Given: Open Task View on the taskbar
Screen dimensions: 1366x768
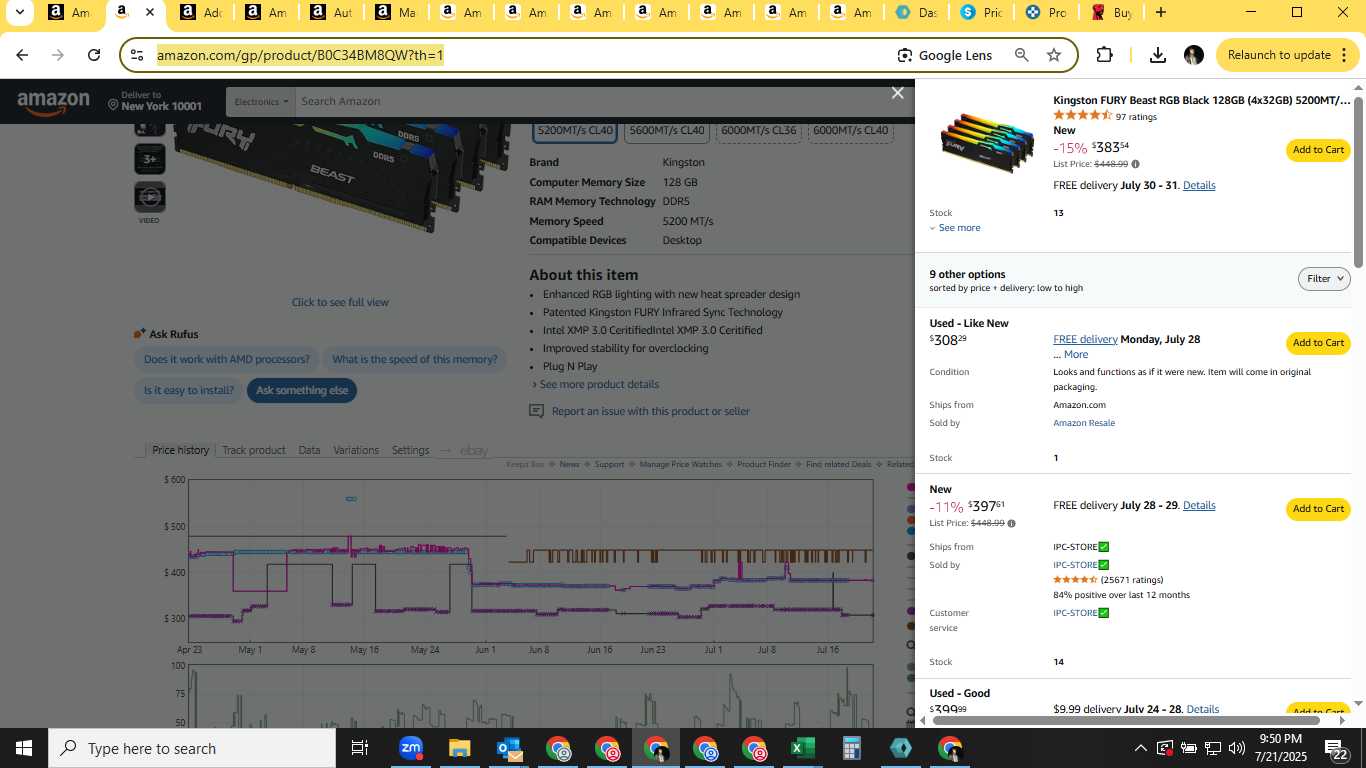Looking at the screenshot, I should tap(360, 748).
